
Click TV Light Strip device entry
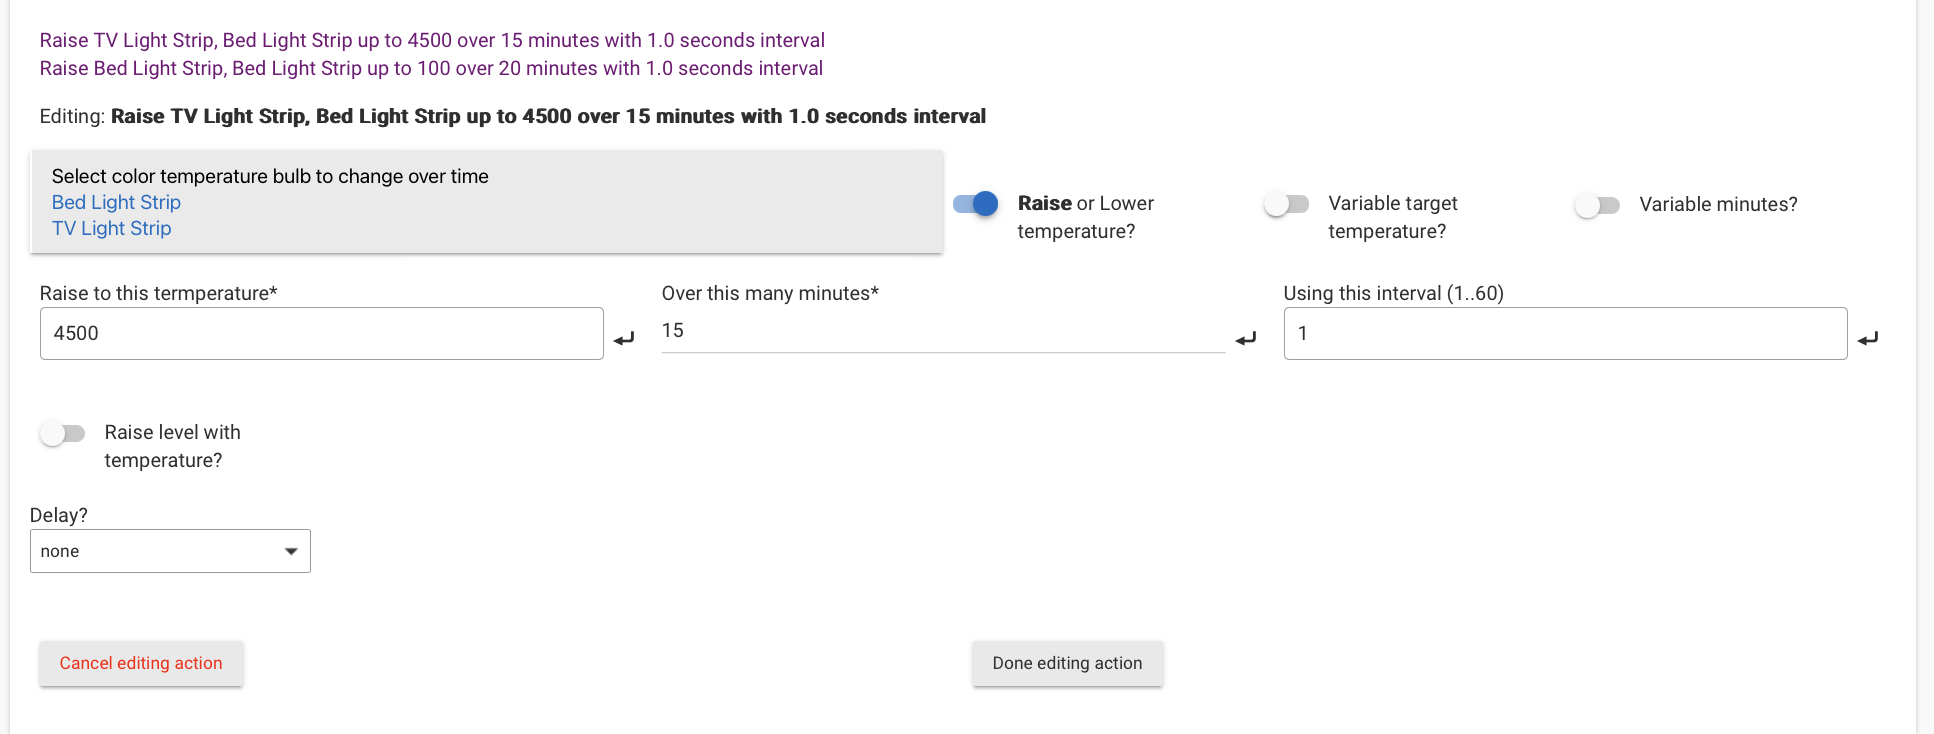tap(111, 228)
